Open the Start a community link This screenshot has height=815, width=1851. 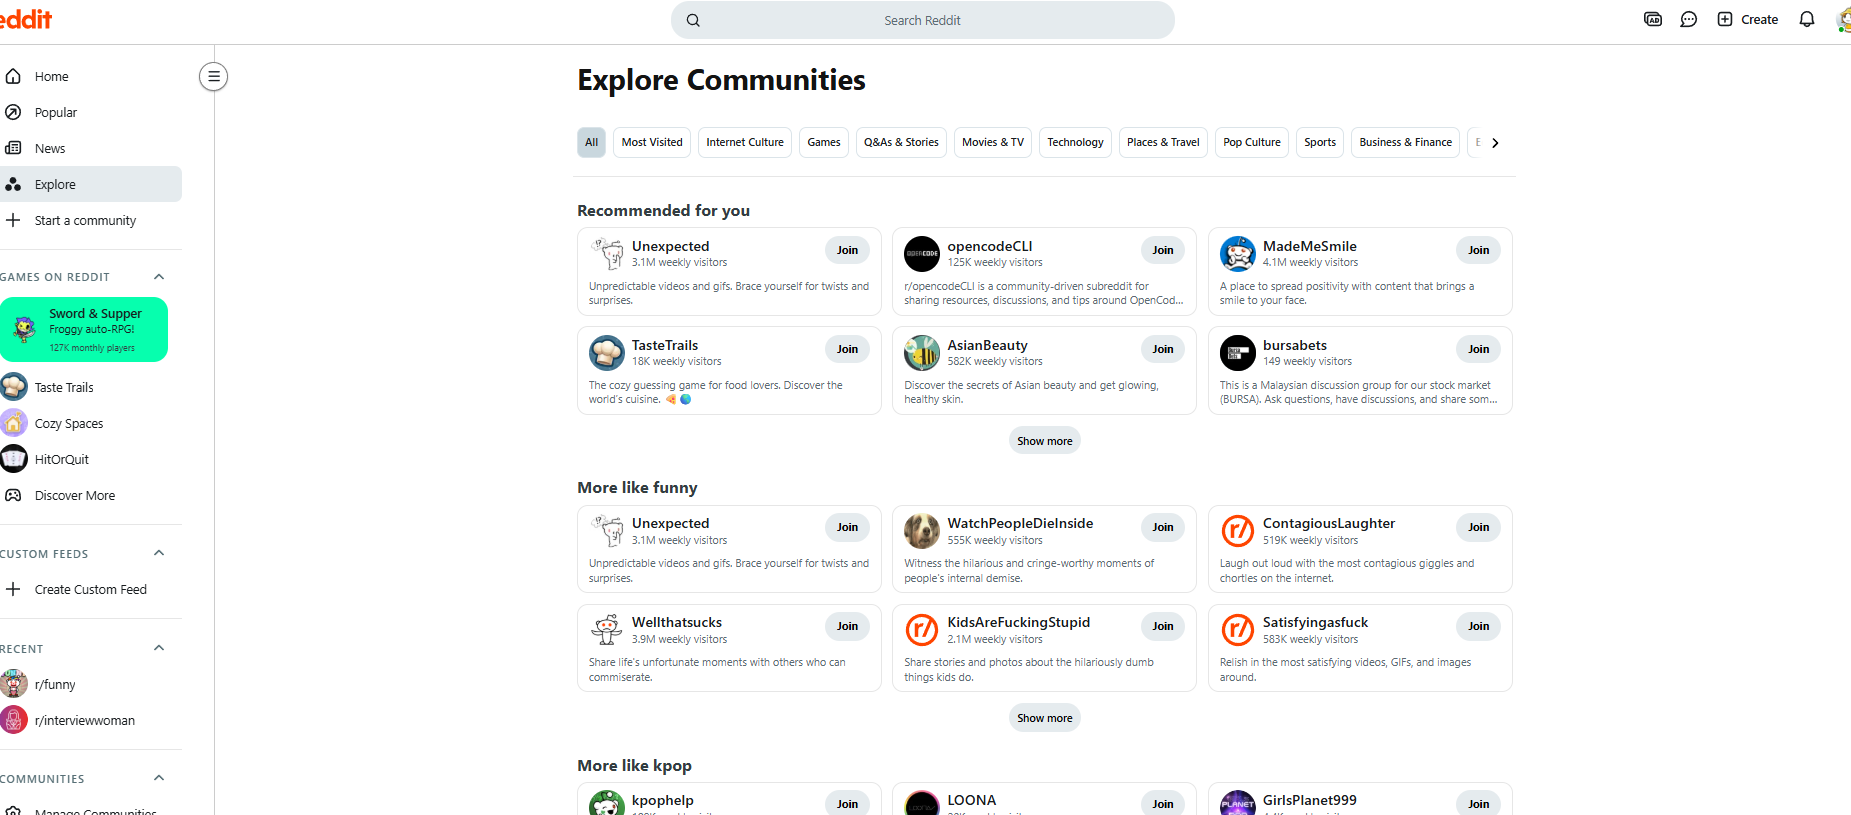coord(85,220)
